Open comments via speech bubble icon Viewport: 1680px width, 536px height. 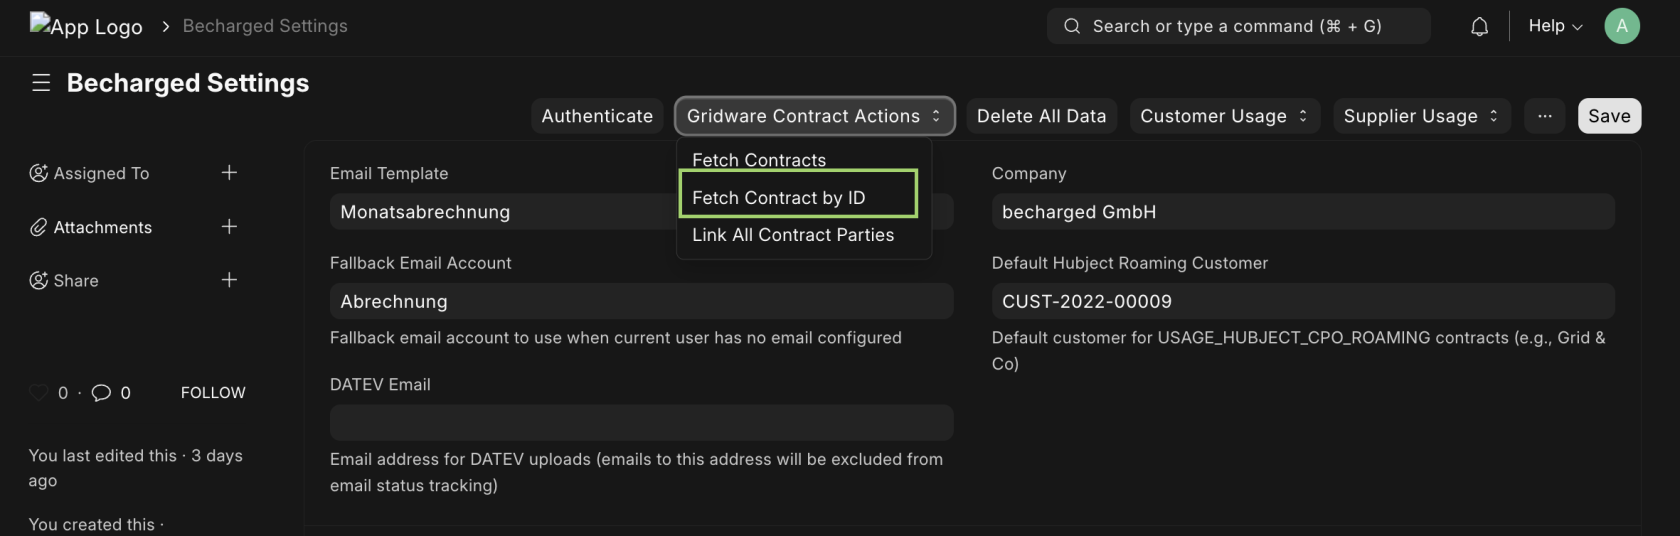[x=101, y=393]
